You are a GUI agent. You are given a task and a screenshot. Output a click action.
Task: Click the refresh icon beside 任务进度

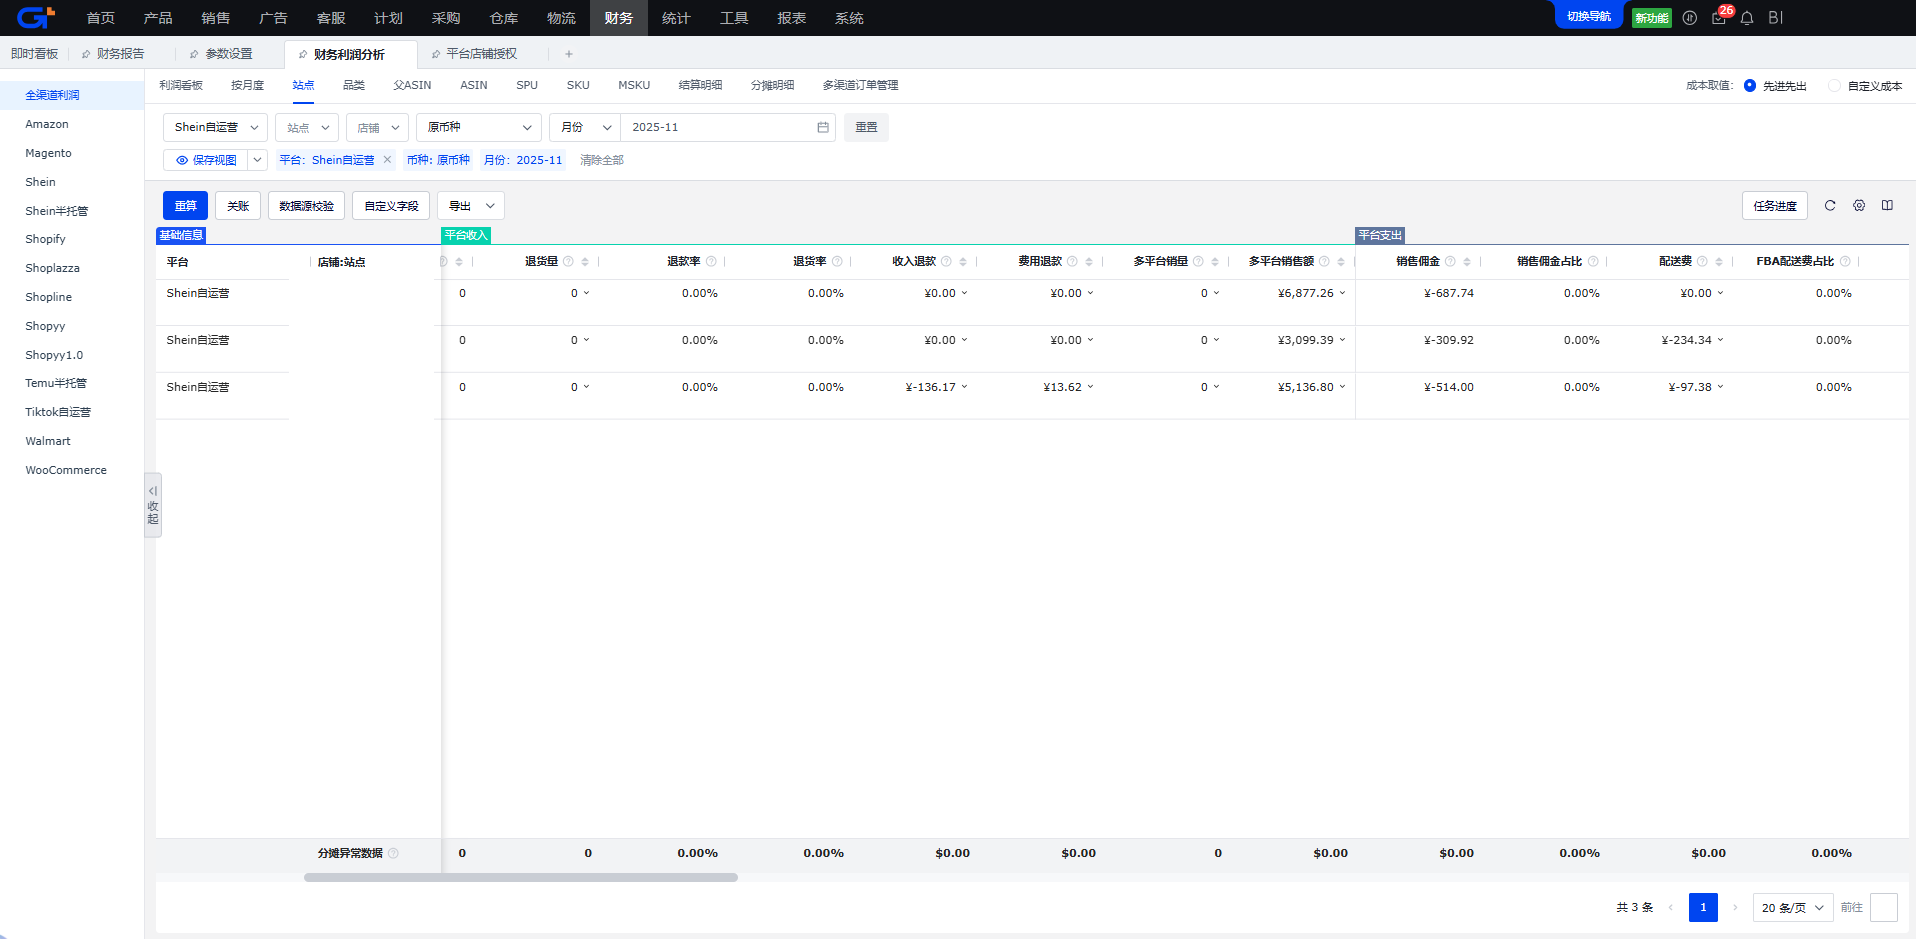click(x=1830, y=205)
